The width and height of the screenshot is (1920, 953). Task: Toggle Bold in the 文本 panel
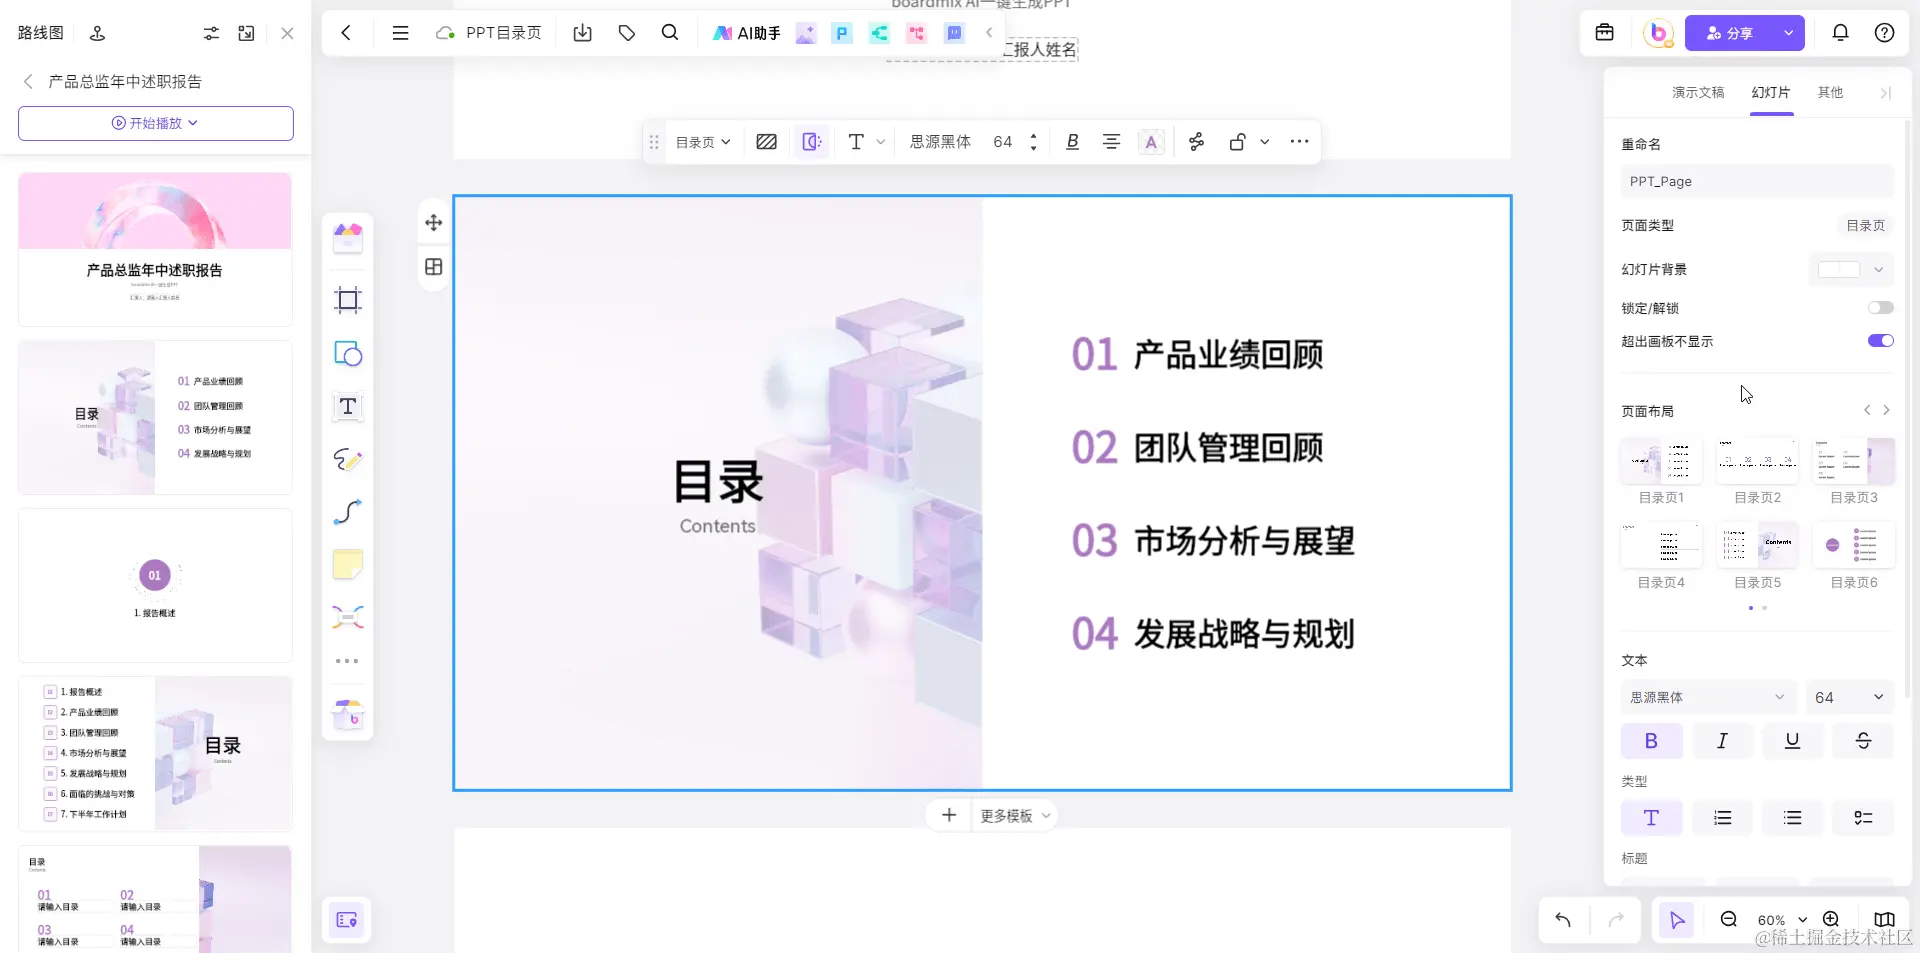click(1651, 741)
